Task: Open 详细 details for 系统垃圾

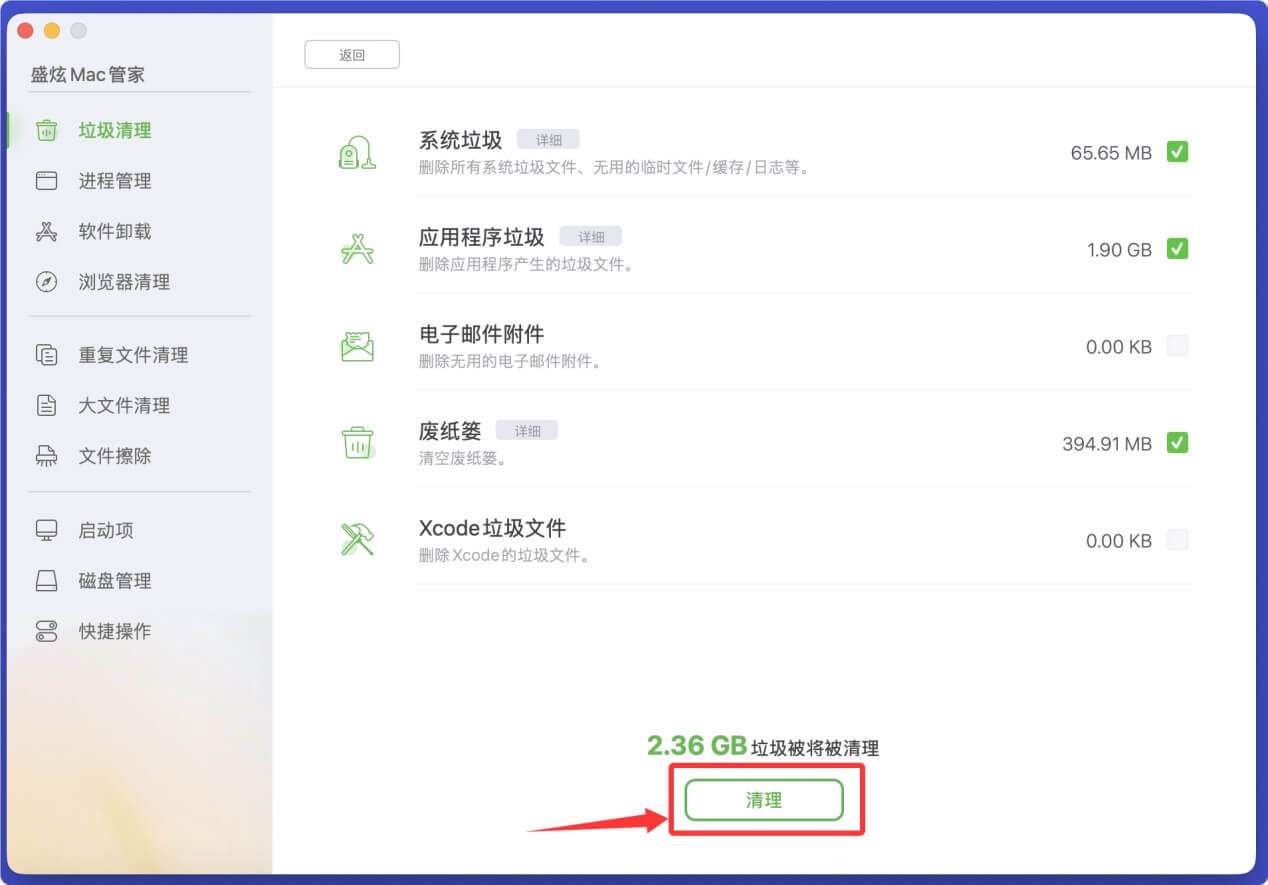Action: (548, 139)
